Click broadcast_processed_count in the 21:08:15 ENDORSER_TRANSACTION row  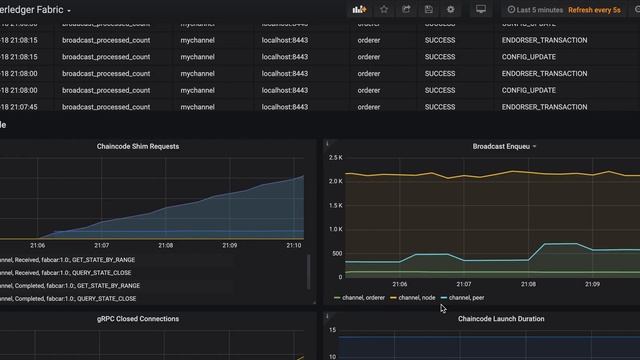pos(106,40)
